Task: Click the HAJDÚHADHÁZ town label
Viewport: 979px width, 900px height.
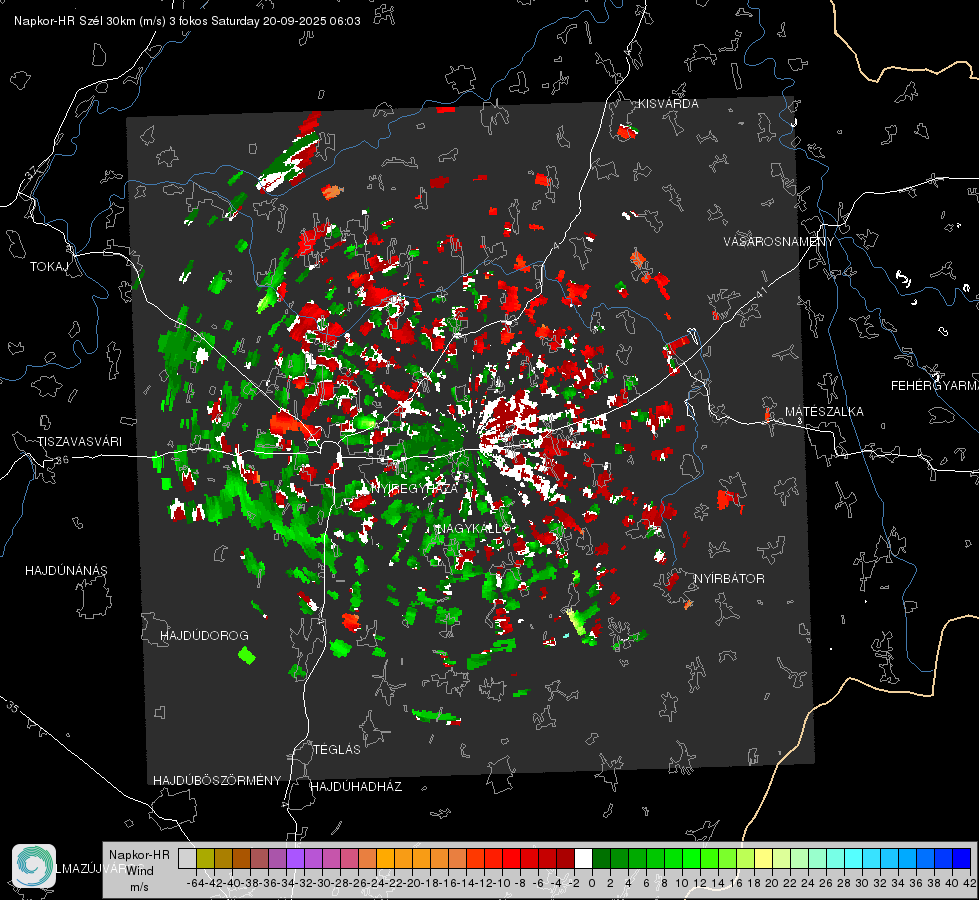Action: click(356, 787)
